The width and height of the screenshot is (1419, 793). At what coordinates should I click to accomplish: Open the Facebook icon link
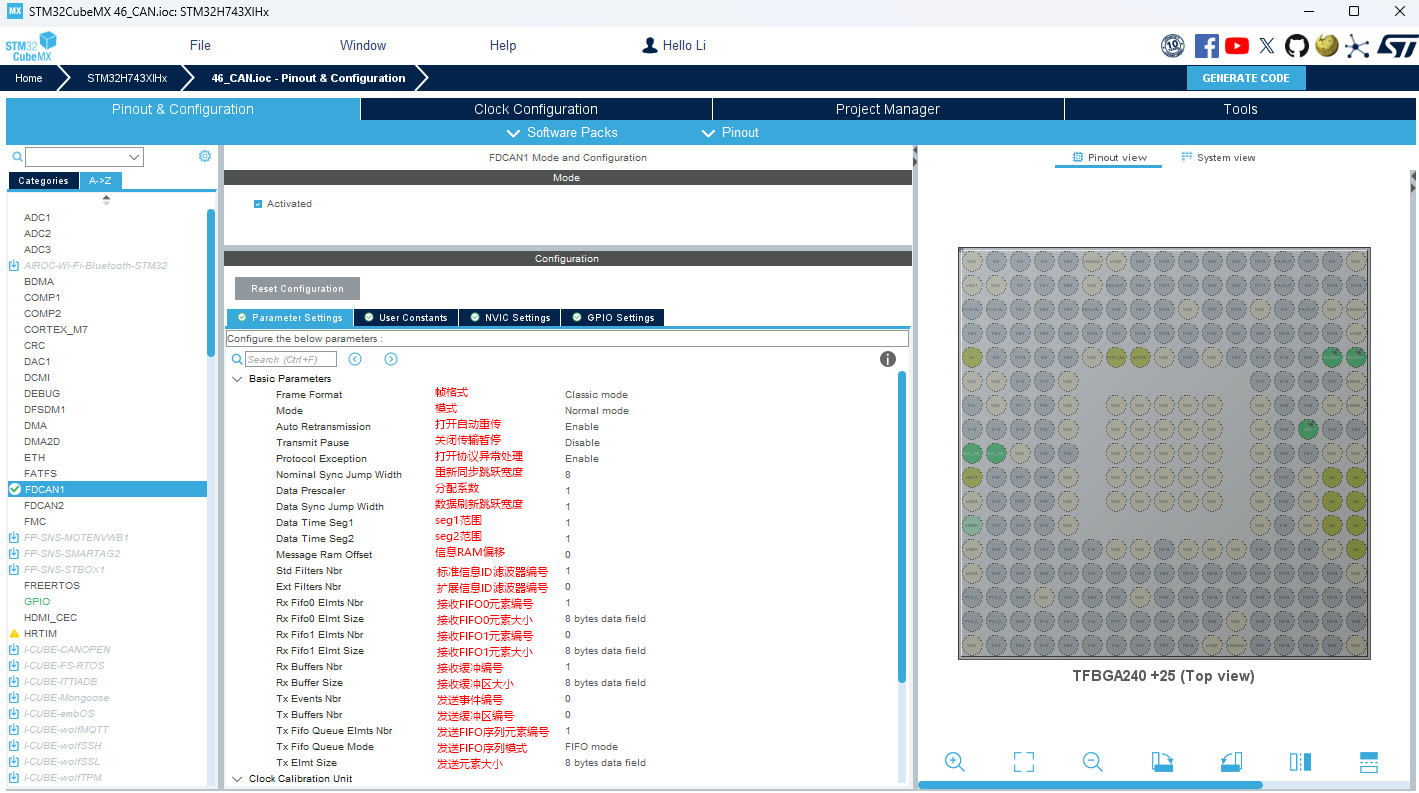(1206, 45)
